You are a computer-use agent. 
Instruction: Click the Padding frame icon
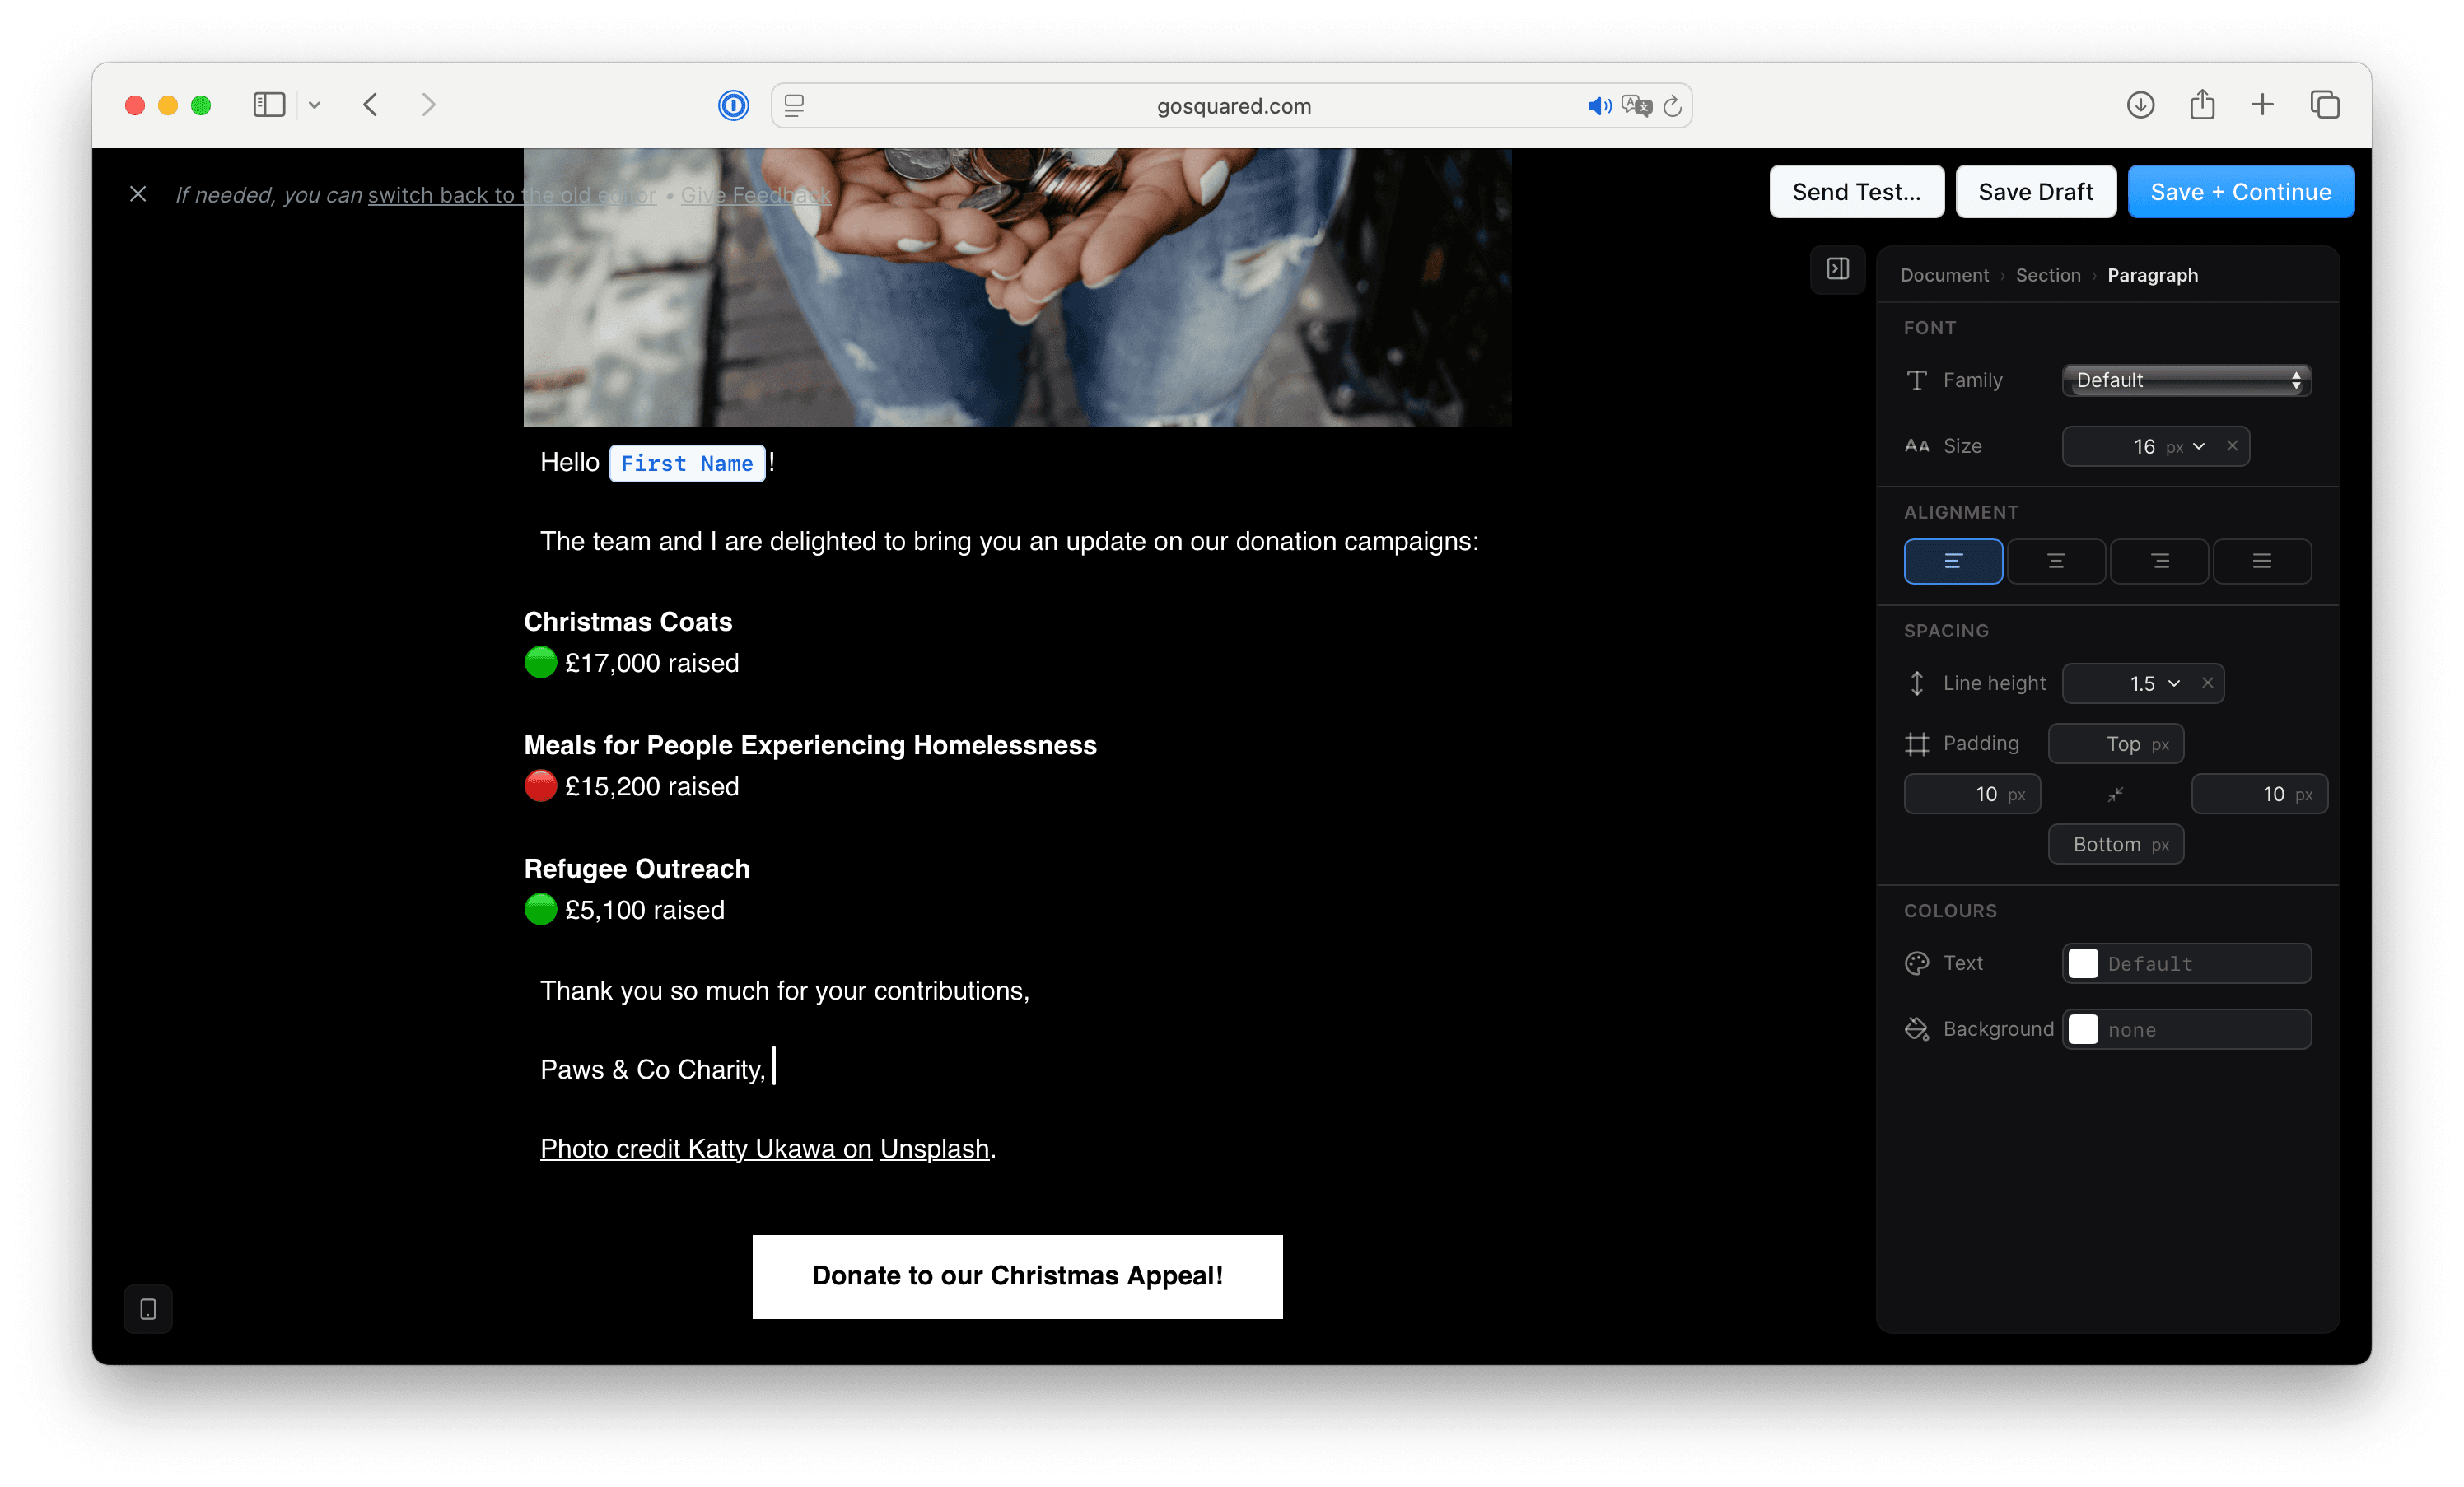1916,744
